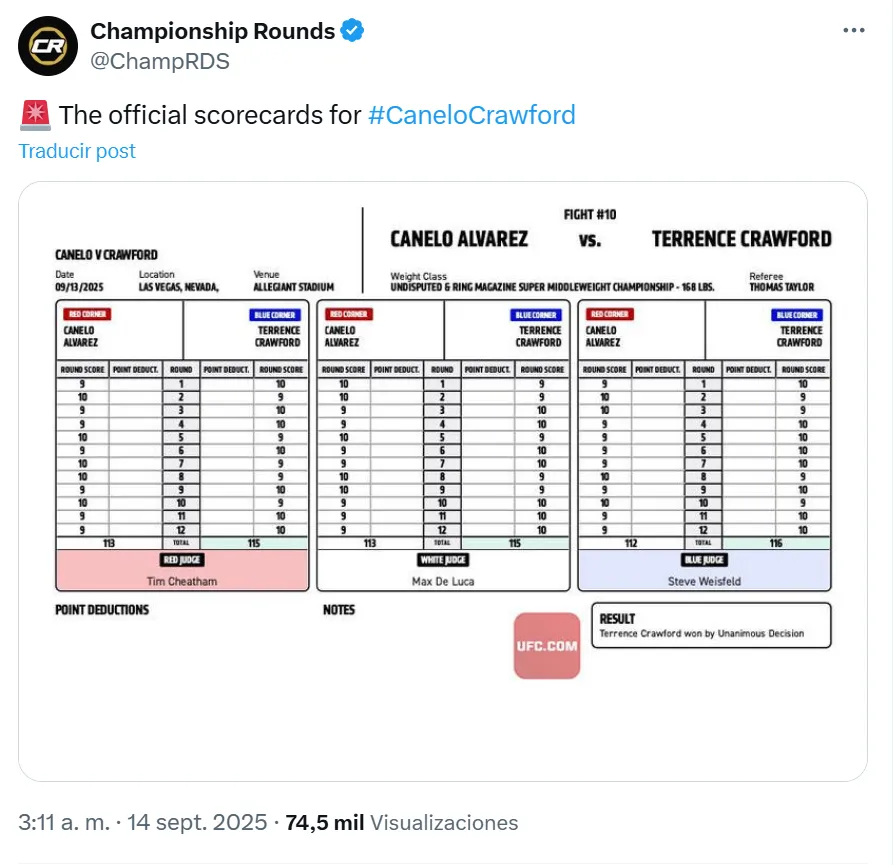The height and width of the screenshot is (865, 893).
Task: Click the Traducir post link
Action: point(77,151)
